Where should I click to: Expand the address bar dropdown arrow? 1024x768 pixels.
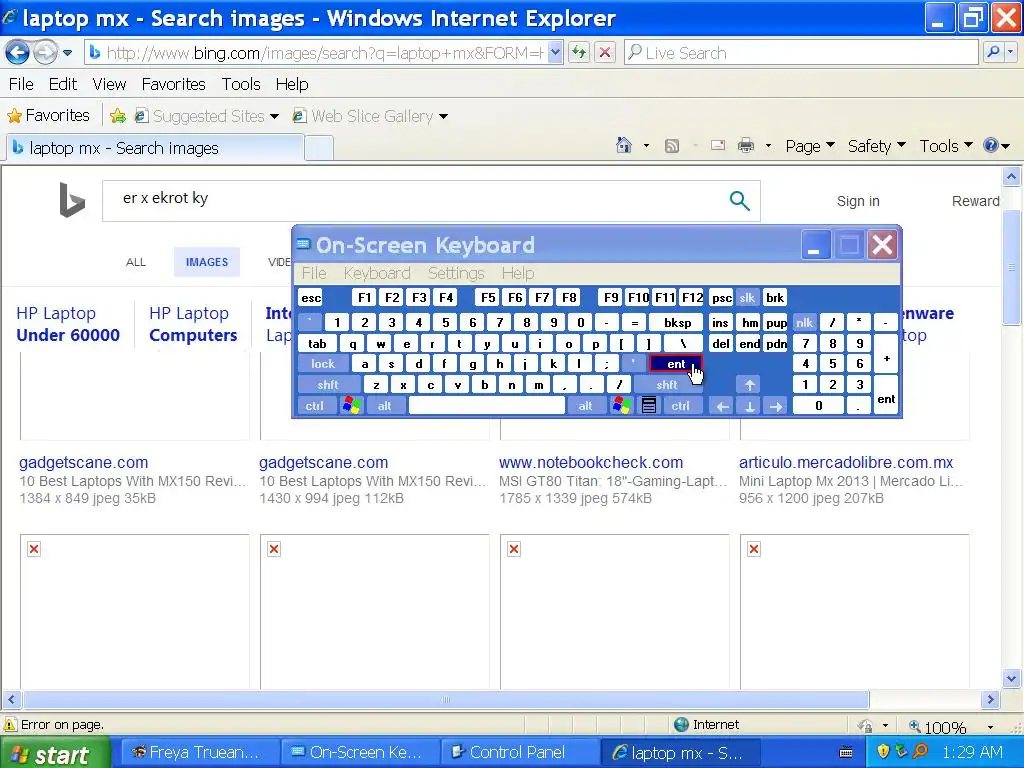tap(554, 52)
